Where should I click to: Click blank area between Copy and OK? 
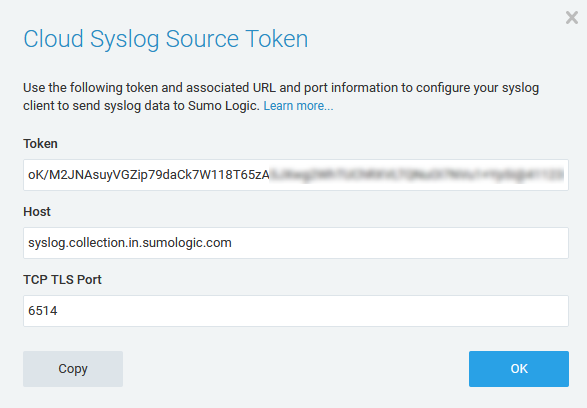(x=296, y=369)
